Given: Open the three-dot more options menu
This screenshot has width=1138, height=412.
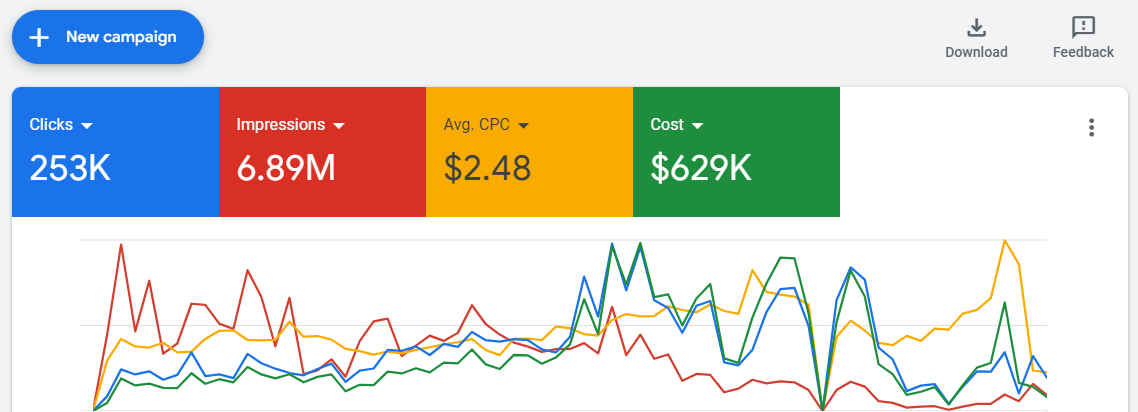Looking at the screenshot, I should [x=1091, y=127].
